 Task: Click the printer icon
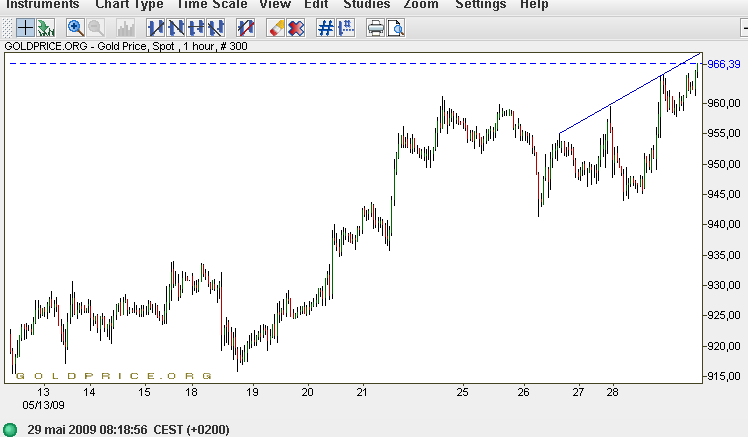(375, 28)
